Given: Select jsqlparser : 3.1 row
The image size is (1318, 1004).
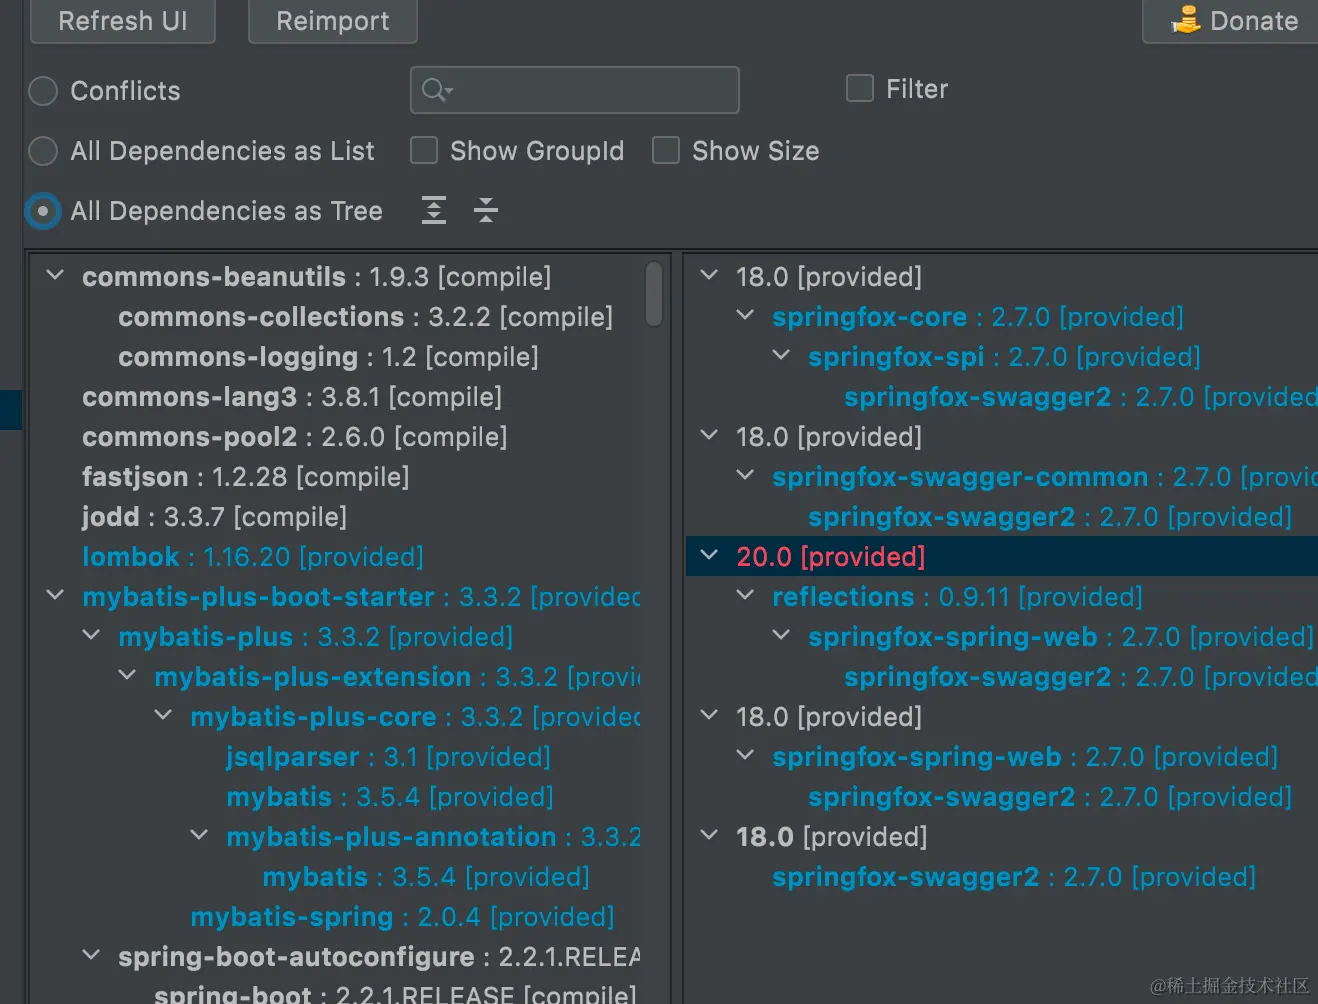Looking at the screenshot, I should pos(388,757).
